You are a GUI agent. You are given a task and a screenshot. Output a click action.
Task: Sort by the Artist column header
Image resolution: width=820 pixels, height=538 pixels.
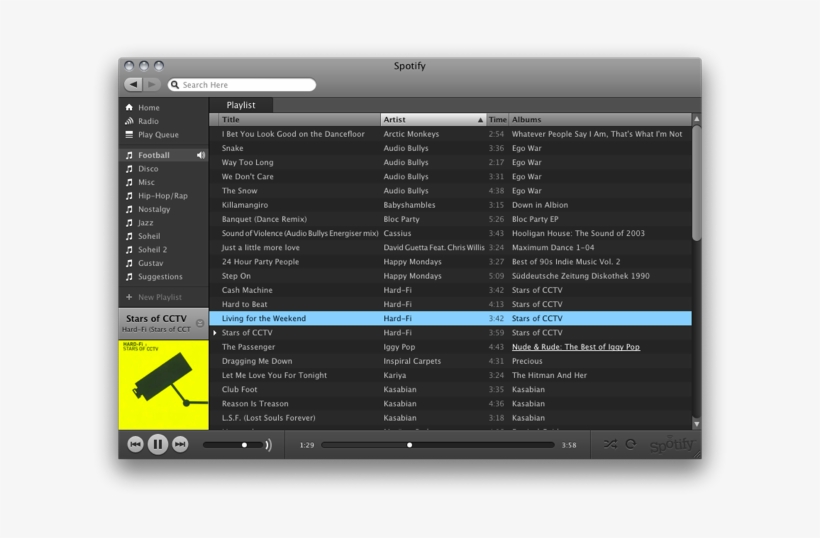[433, 119]
